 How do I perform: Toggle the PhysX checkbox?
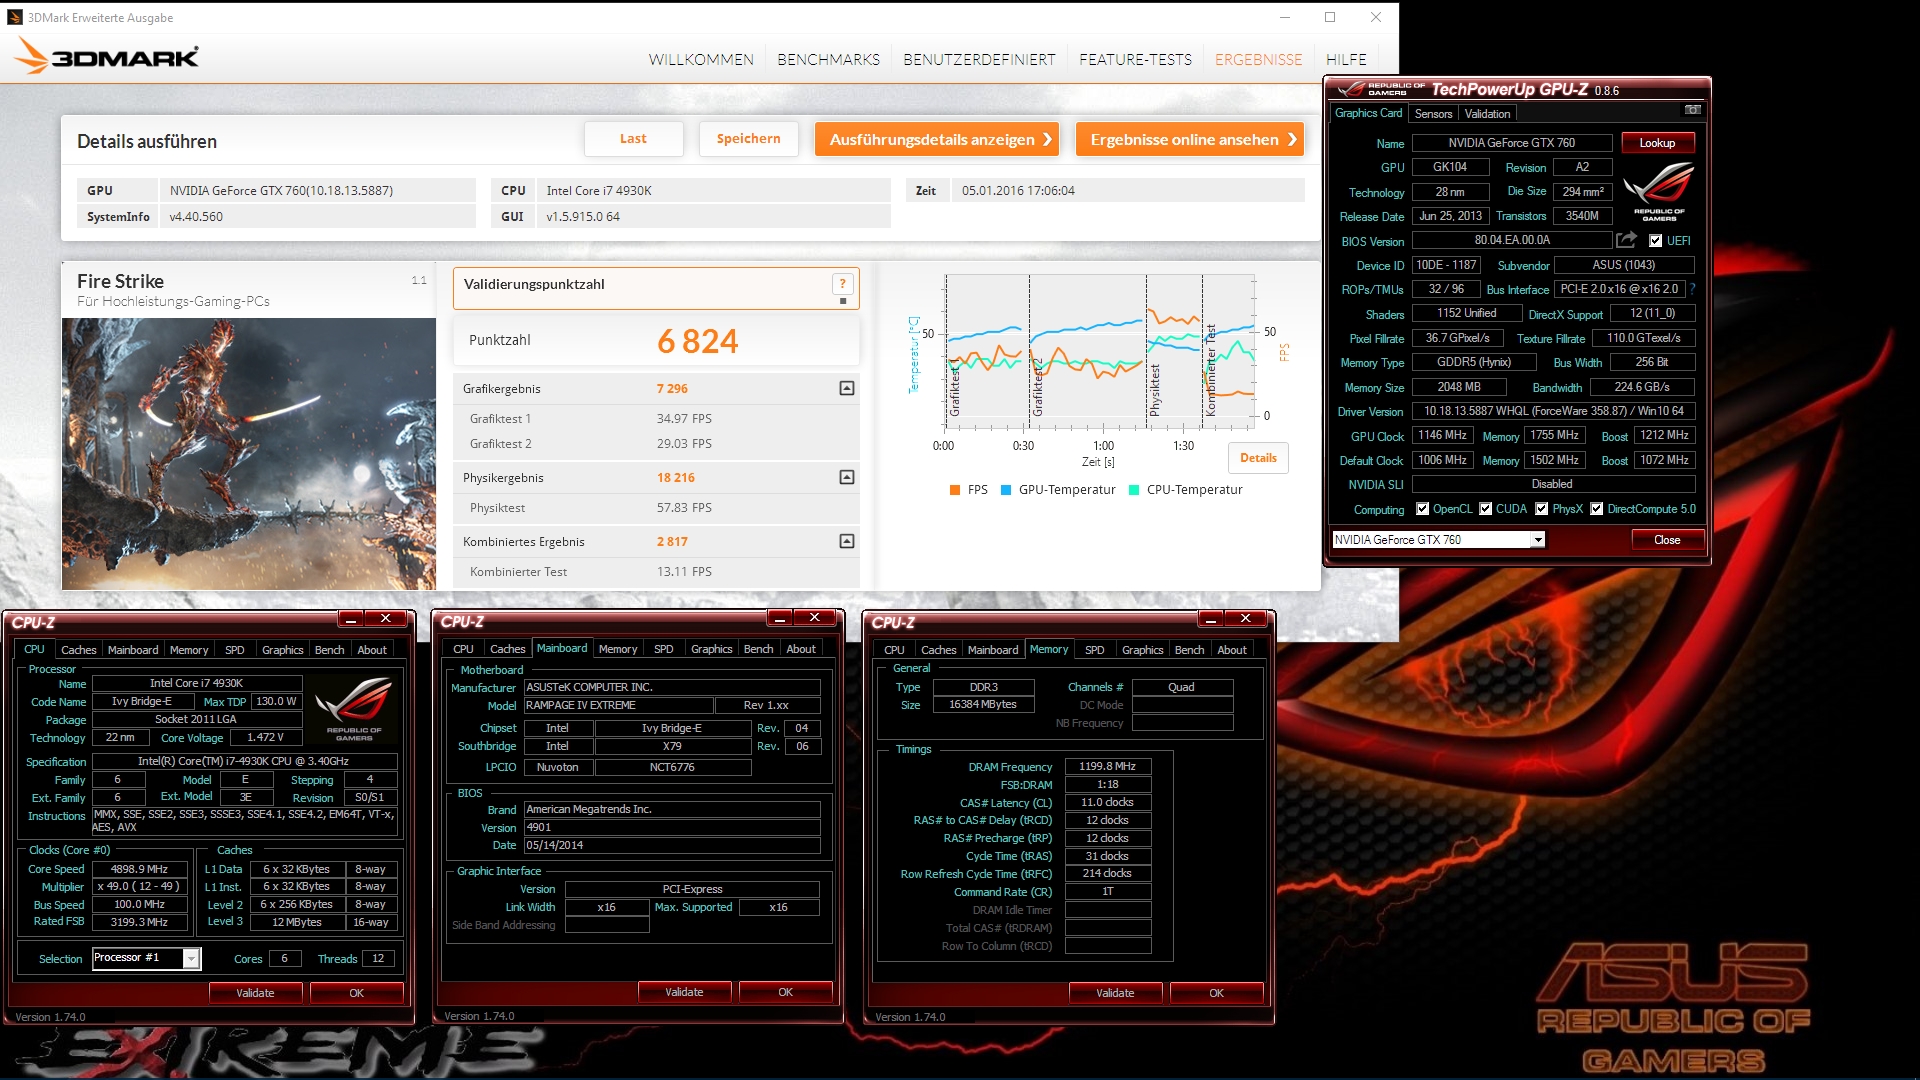tap(1541, 509)
